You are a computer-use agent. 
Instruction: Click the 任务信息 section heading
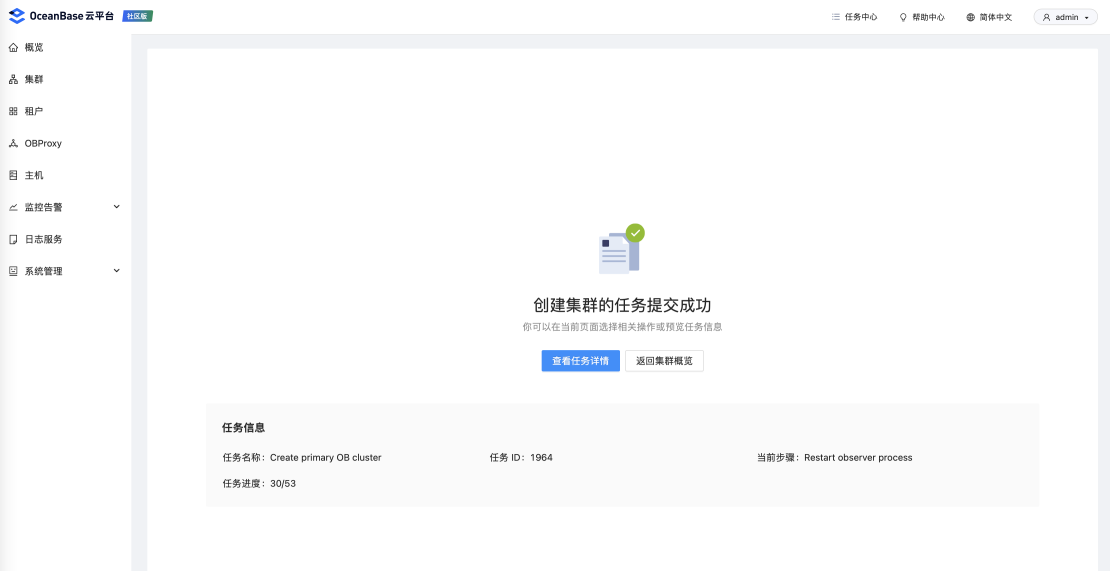click(244, 427)
